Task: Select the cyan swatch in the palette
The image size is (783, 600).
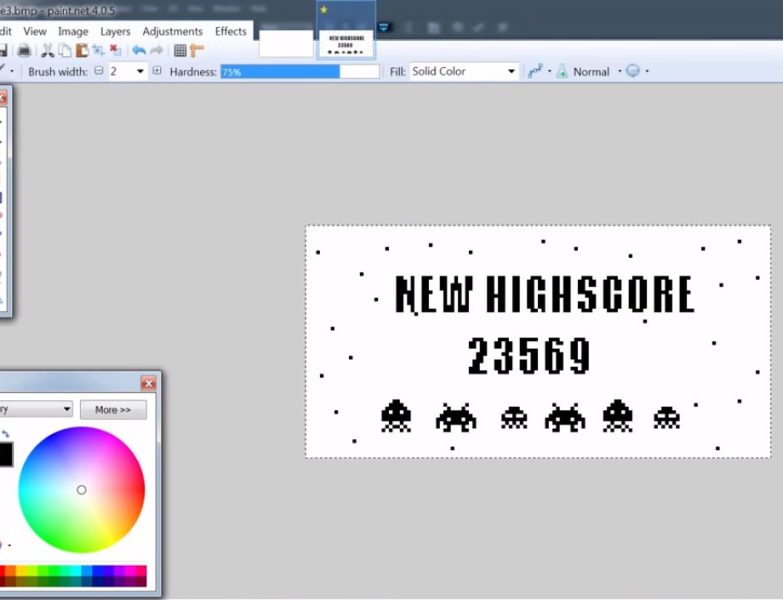Action: [x=76, y=571]
